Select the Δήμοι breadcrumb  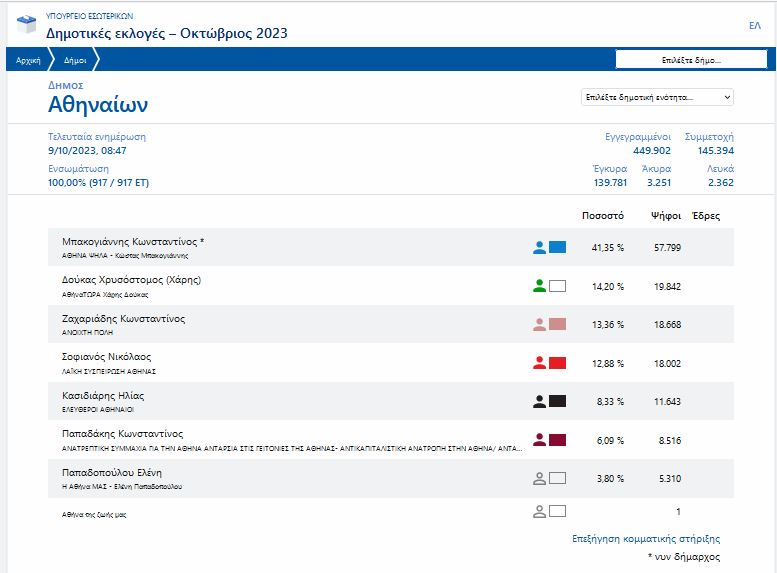coord(75,60)
